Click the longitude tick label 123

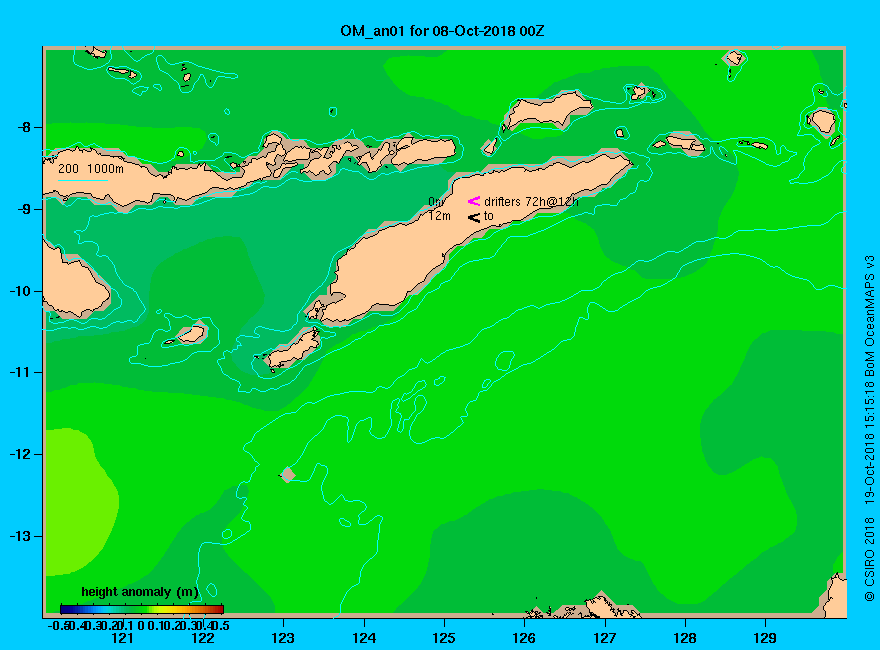point(283,638)
